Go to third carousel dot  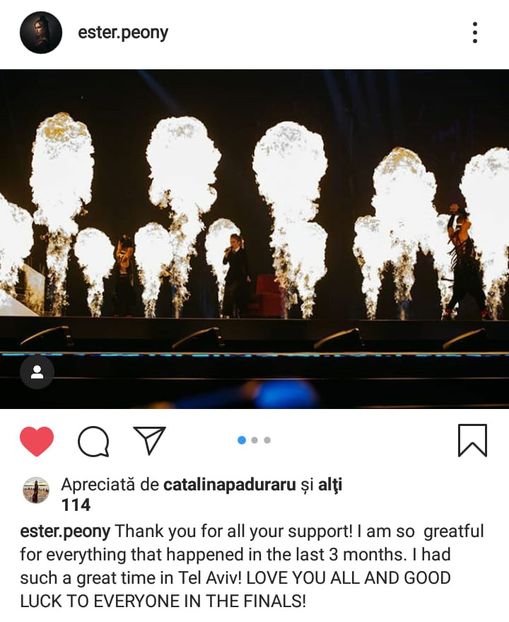[267, 440]
